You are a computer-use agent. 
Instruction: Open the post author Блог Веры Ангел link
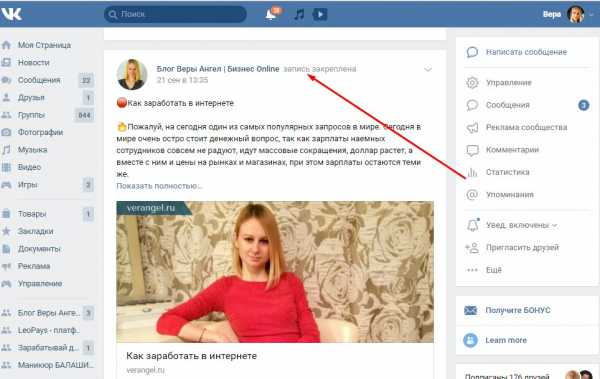(218, 69)
